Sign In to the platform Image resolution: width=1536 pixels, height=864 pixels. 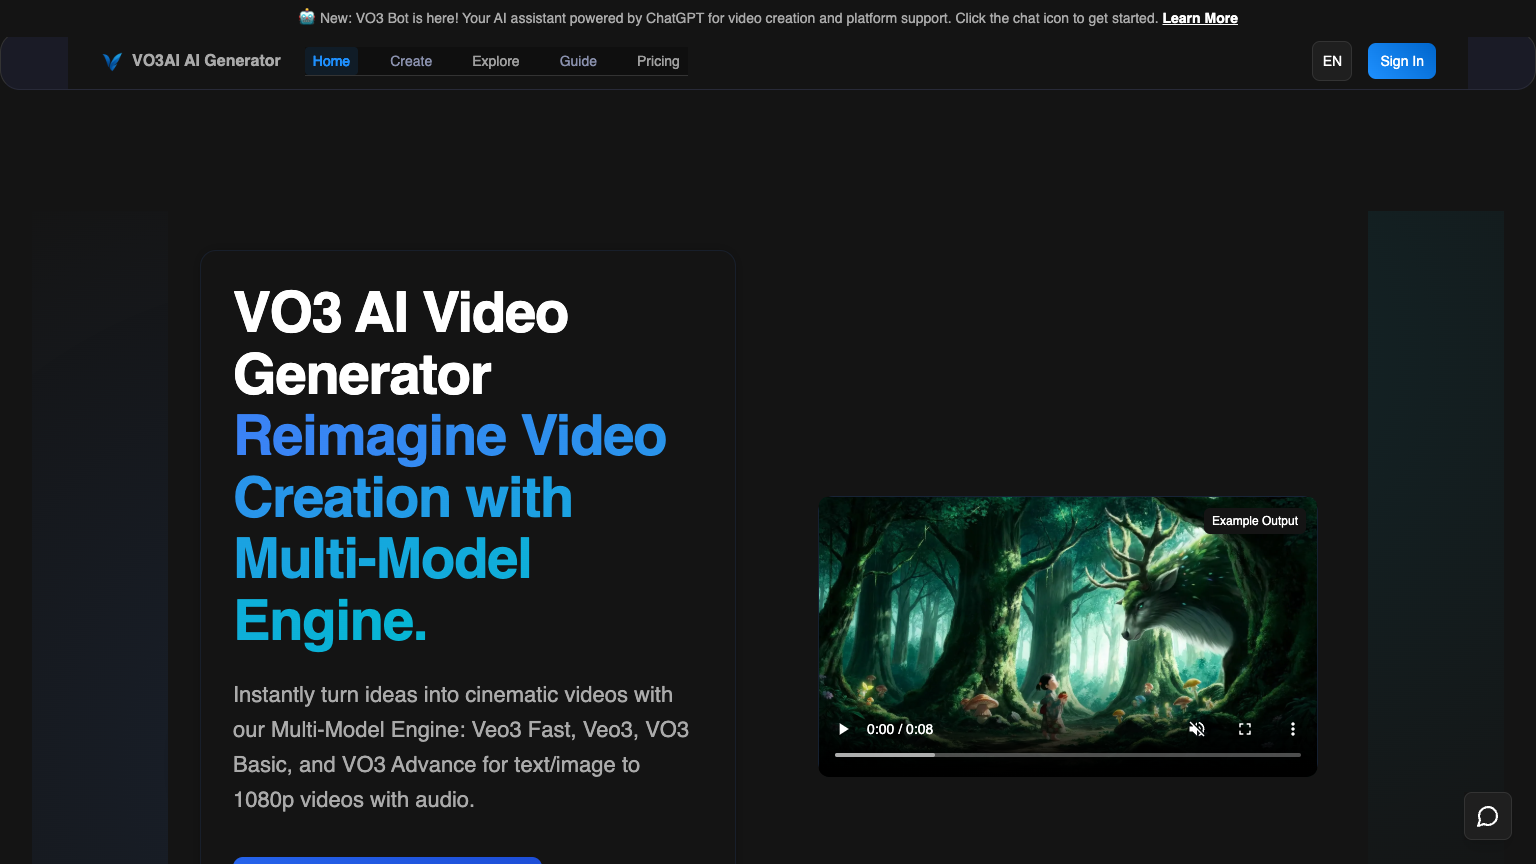[1401, 61]
